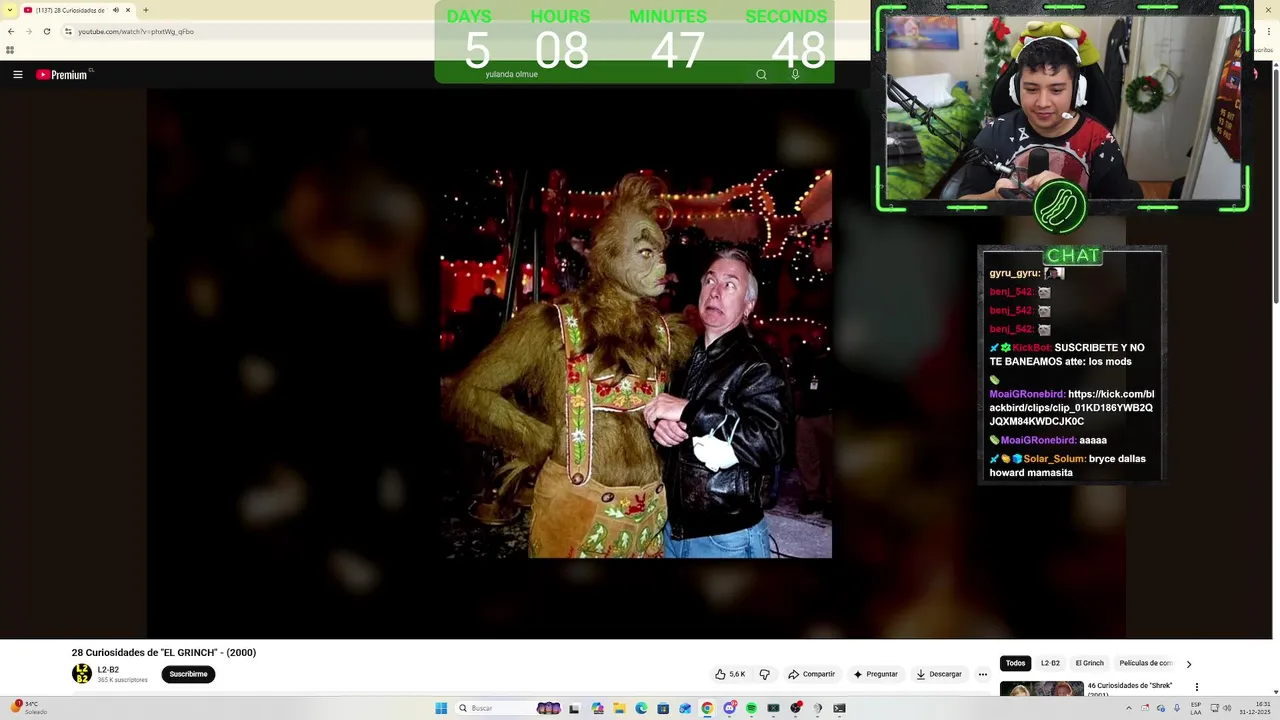This screenshot has height=720, width=1280.
Task: Like the video with 5,6 K
Action: (730, 674)
